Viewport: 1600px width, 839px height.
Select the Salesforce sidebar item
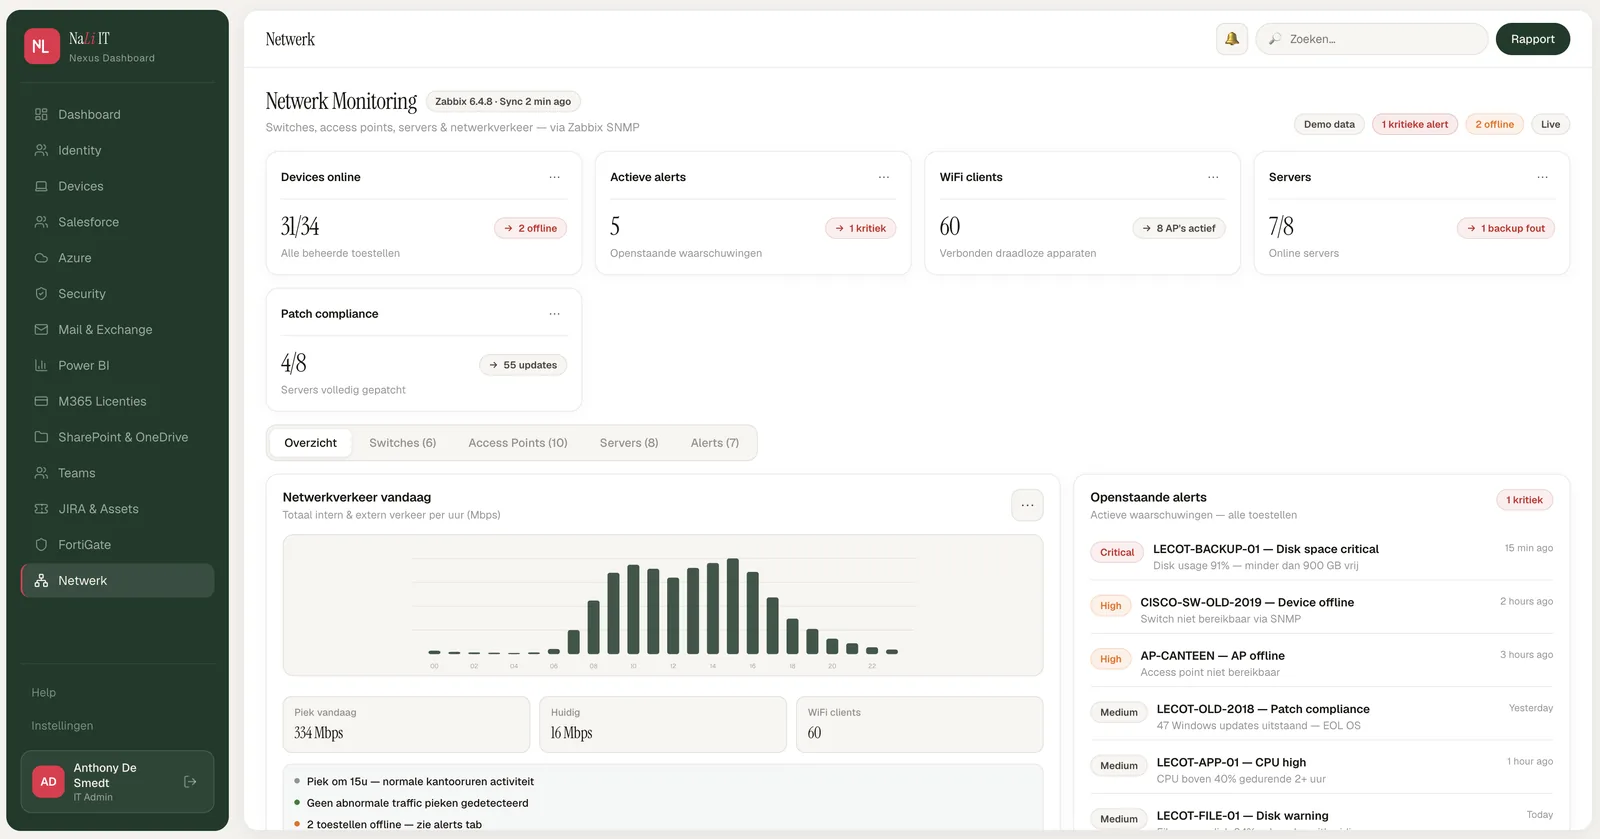pyautogui.click(x=117, y=222)
